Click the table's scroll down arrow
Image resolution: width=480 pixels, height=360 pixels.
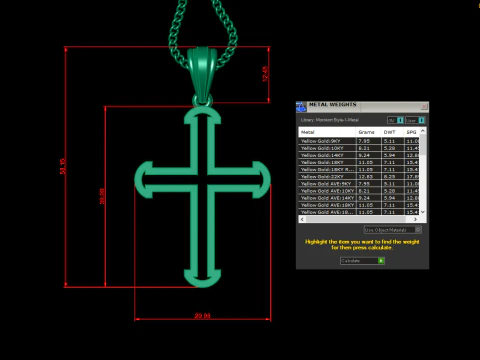click(x=423, y=212)
